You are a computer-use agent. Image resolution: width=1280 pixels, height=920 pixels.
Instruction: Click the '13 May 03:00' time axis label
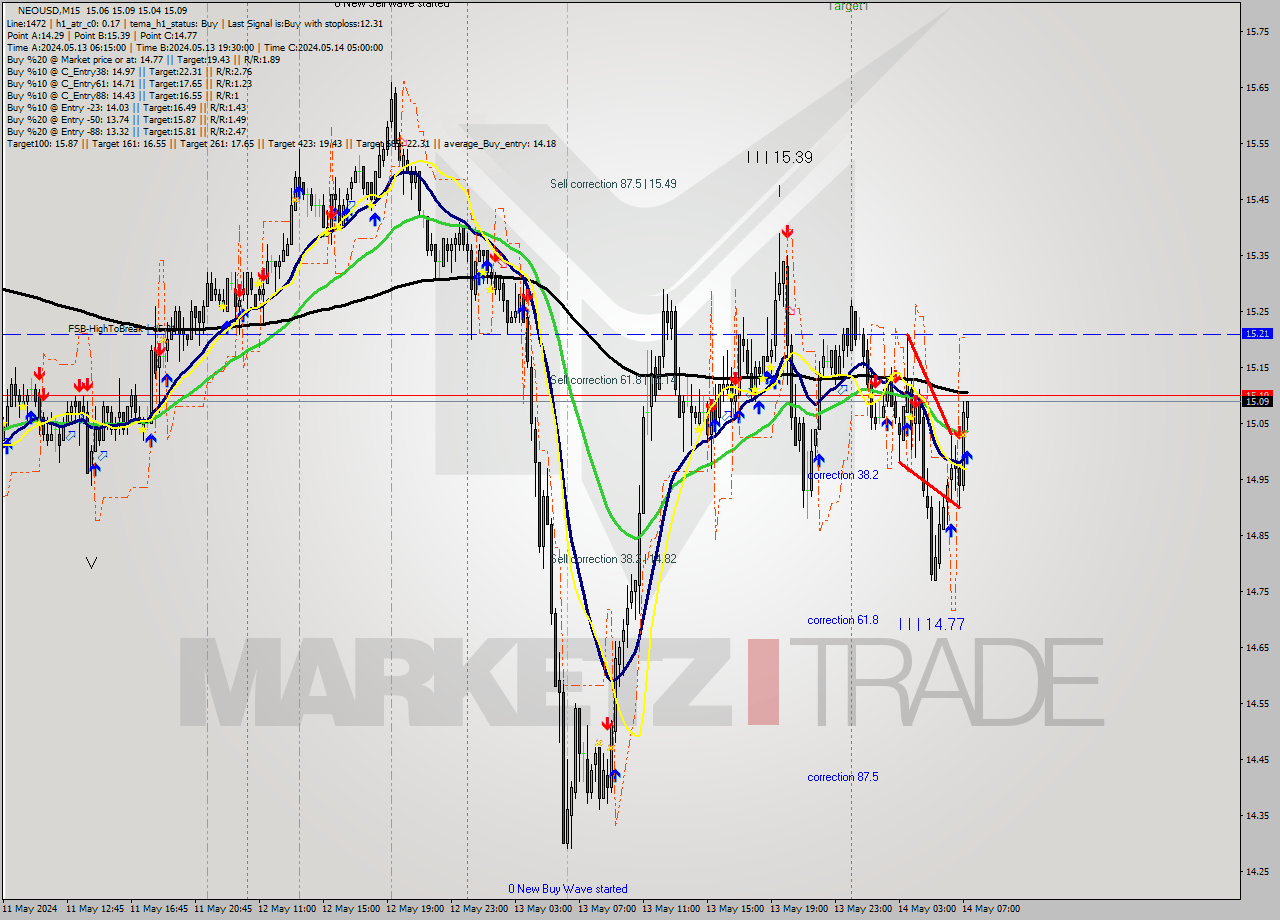(545, 909)
